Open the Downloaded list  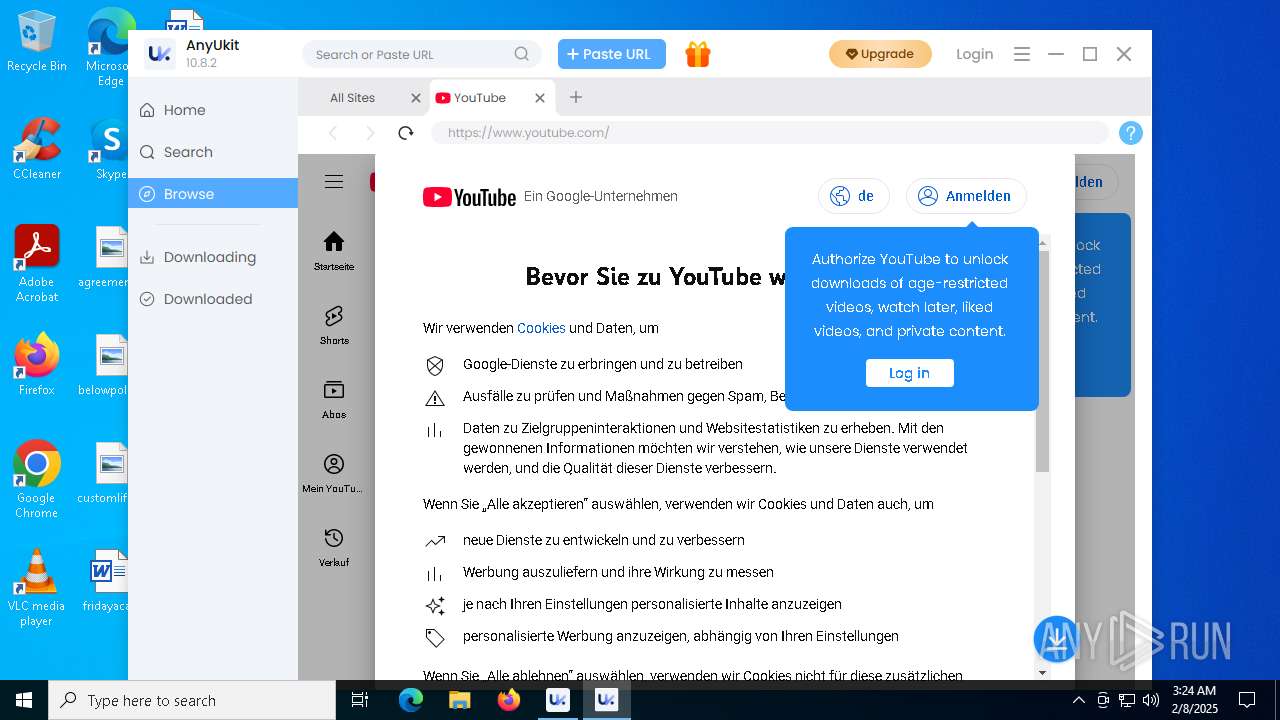click(213, 299)
